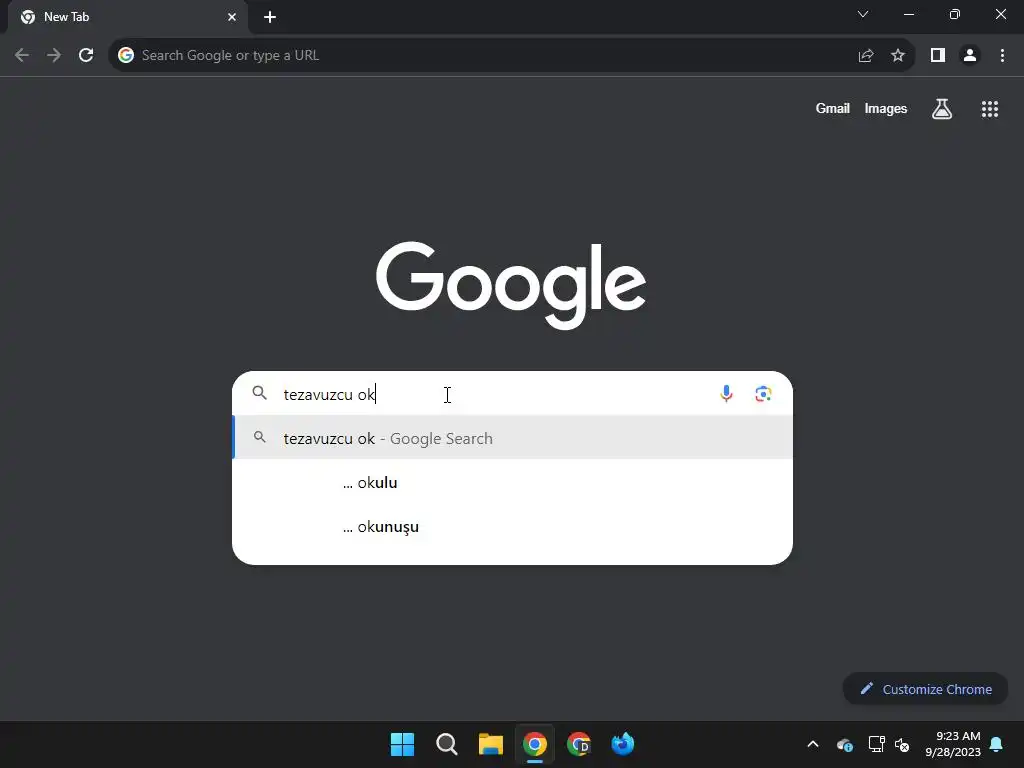
Task: Select the '... okulu' suggestion
Action: click(513, 483)
